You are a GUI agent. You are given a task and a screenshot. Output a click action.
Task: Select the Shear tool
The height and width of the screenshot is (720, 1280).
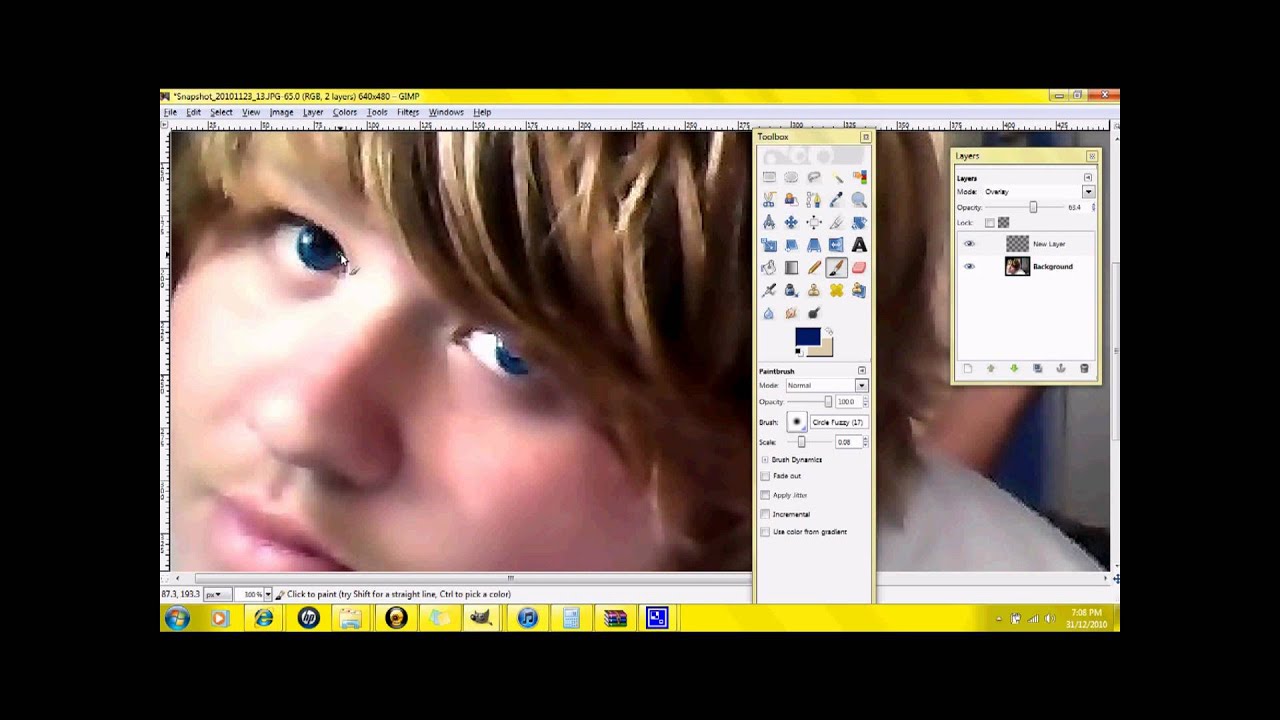point(791,245)
